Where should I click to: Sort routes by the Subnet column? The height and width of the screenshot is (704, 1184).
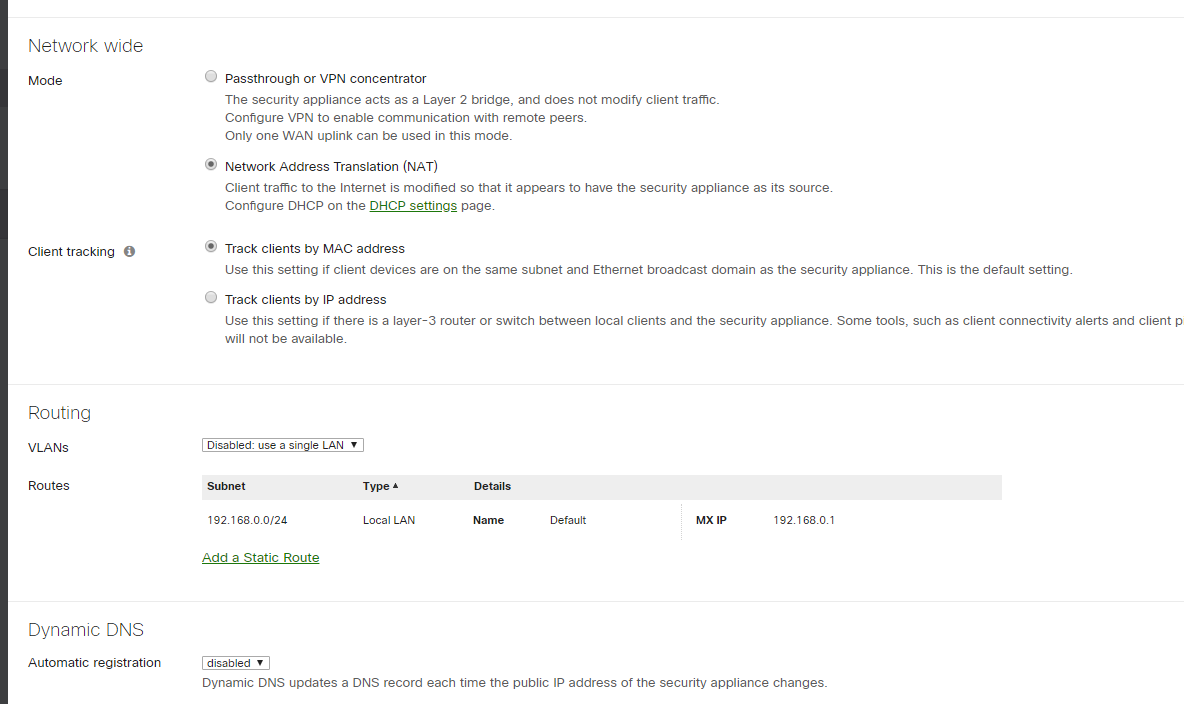click(x=226, y=486)
